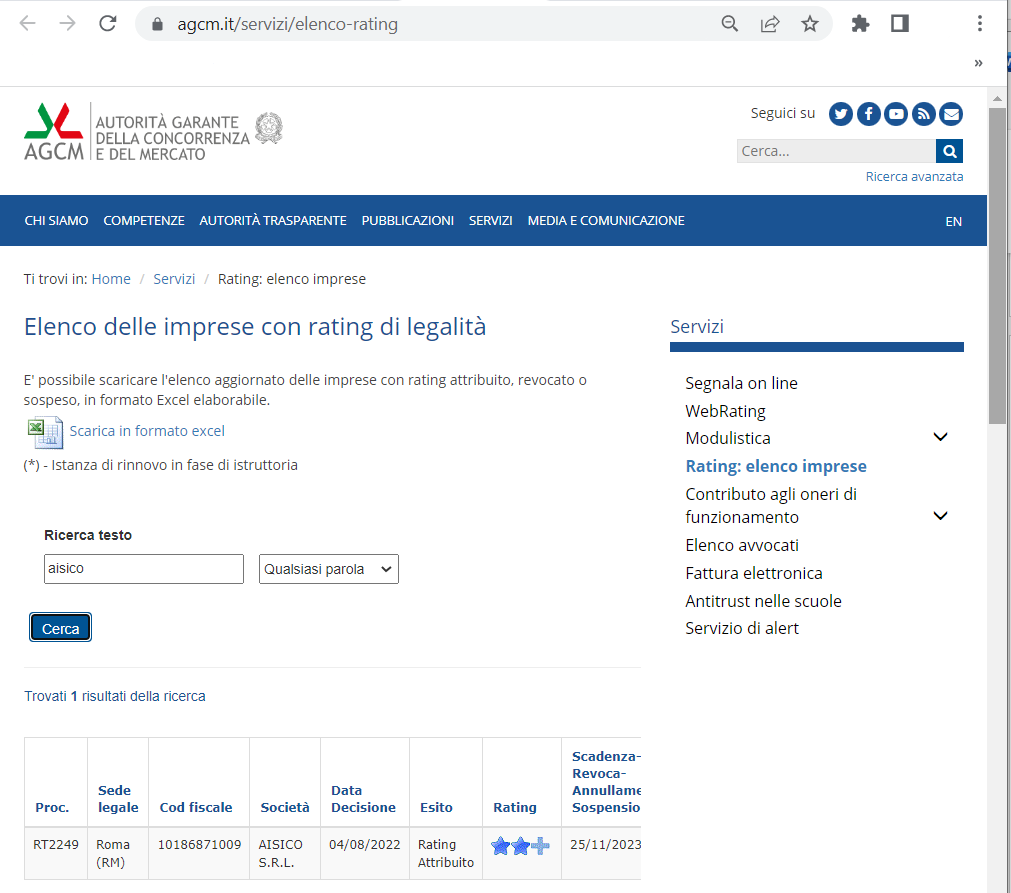Open the Autorità Trasparente menu
Viewport: 1011px width, 893px height.
coord(273,221)
